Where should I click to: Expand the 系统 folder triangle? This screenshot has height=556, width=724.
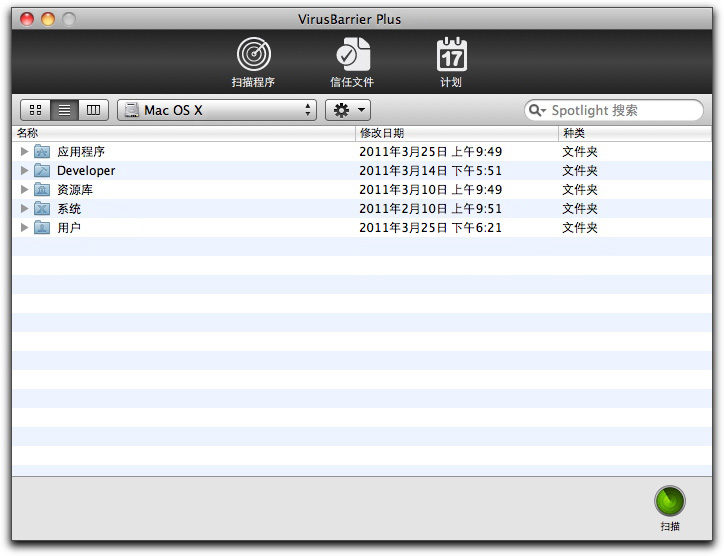pyautogui.click(x=24, y=208)
